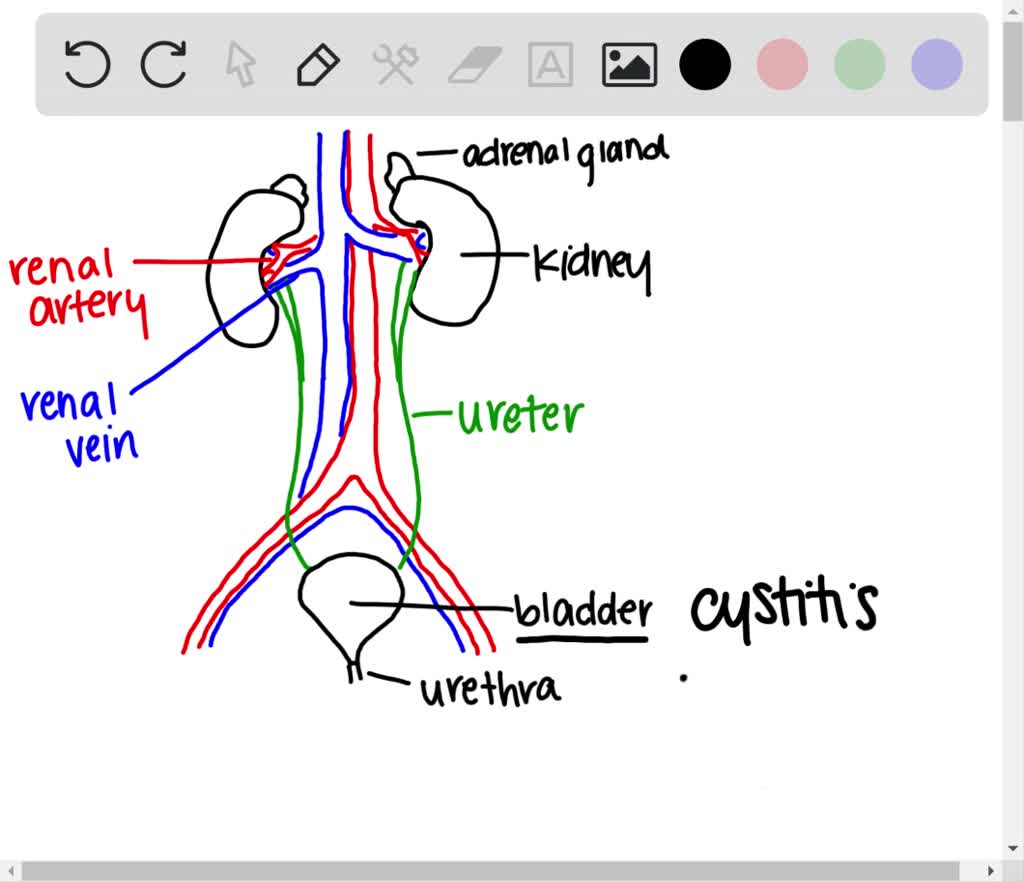Click the Redo icon
Viewport: 1024px width, 882px height.
pos(163,64)
